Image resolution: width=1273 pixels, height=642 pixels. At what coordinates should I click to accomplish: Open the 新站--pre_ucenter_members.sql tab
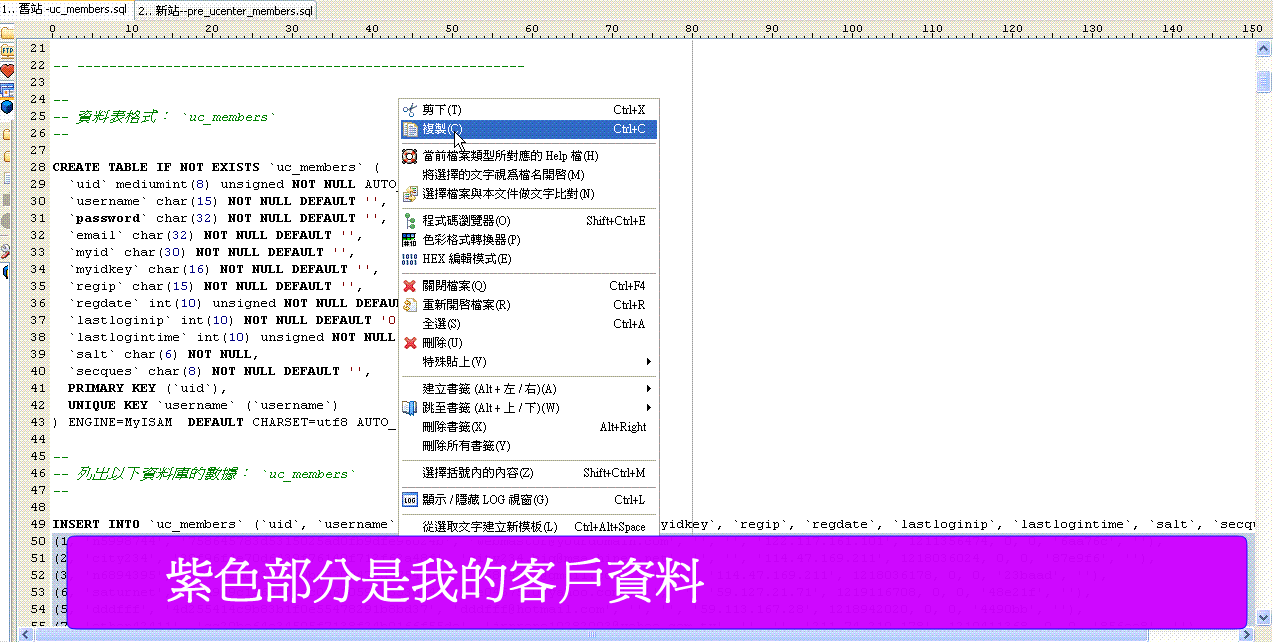225,11
